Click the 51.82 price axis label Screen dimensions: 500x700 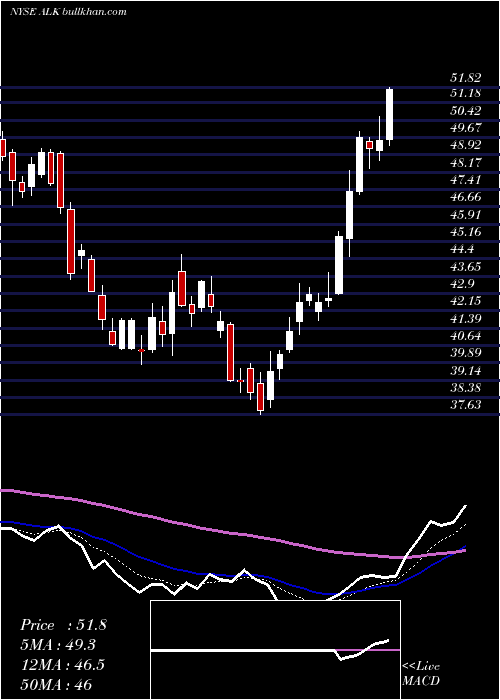coord(466,78)
